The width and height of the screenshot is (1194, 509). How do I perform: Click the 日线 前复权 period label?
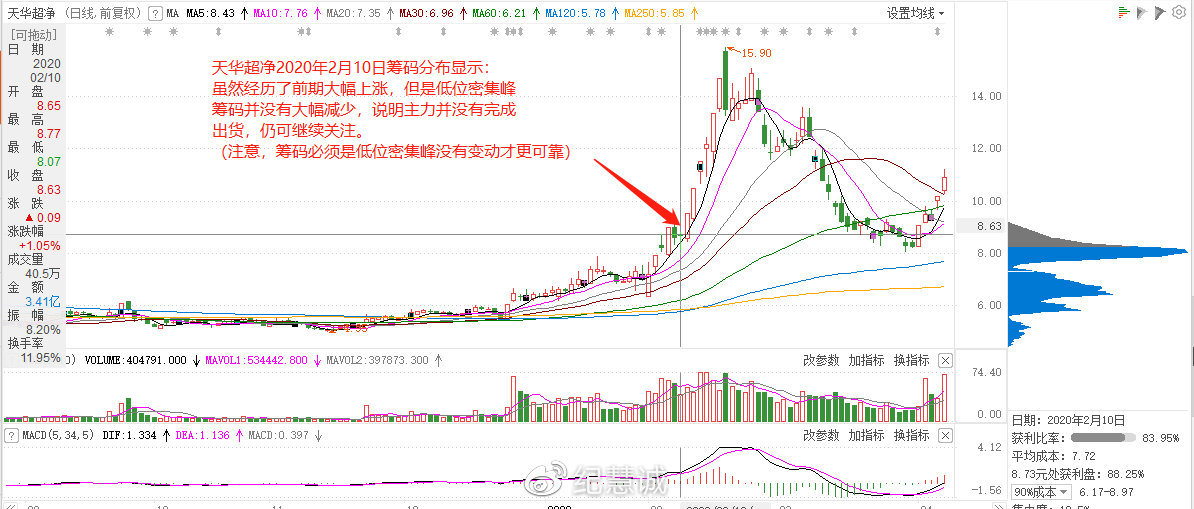click(104, 14)
